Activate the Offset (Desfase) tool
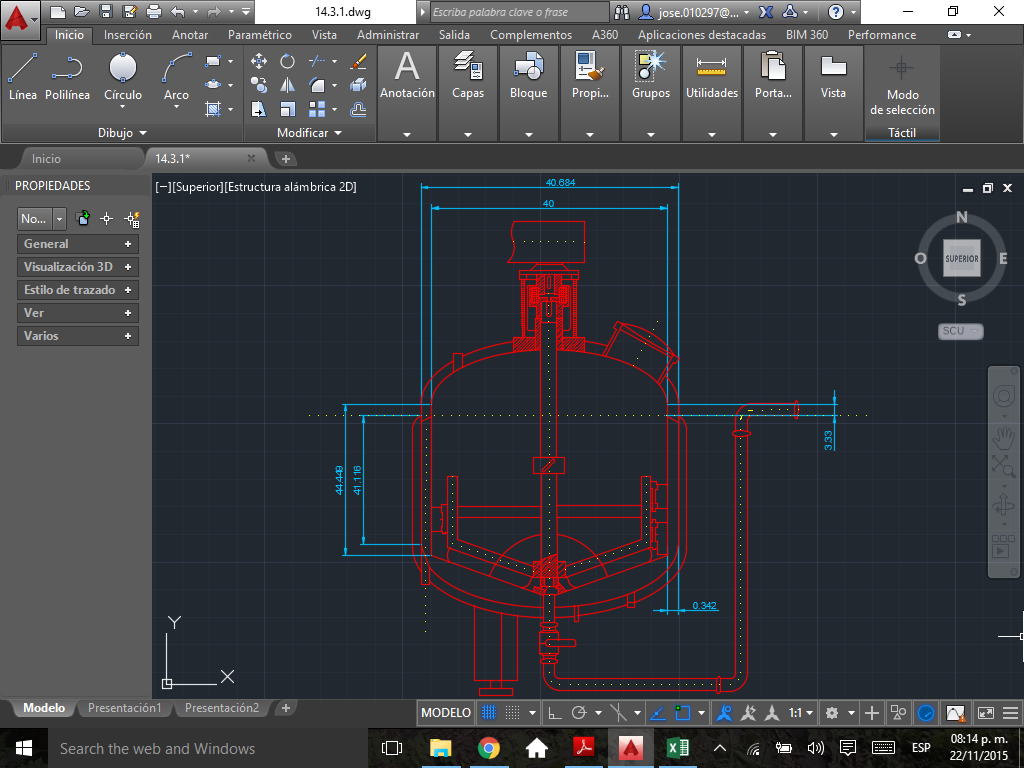The image size is (1024, 768). click(x=358, y=109)
